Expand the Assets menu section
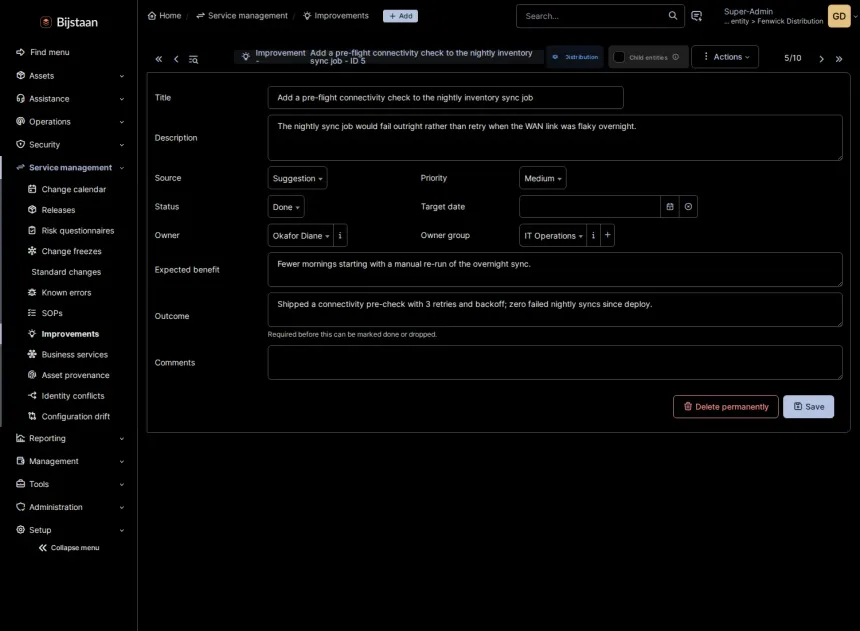 point(70,76)
